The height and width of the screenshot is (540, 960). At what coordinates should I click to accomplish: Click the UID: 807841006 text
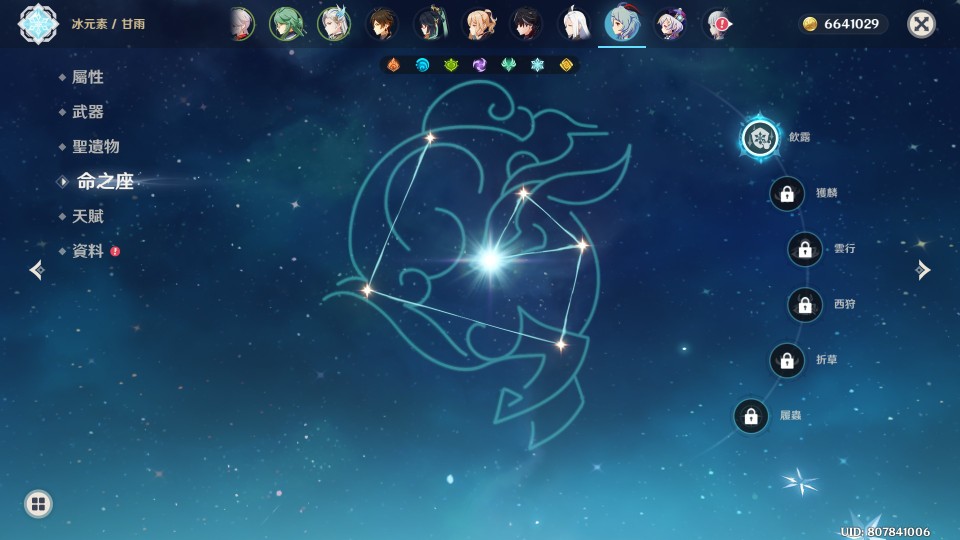[x=885, y=532]
